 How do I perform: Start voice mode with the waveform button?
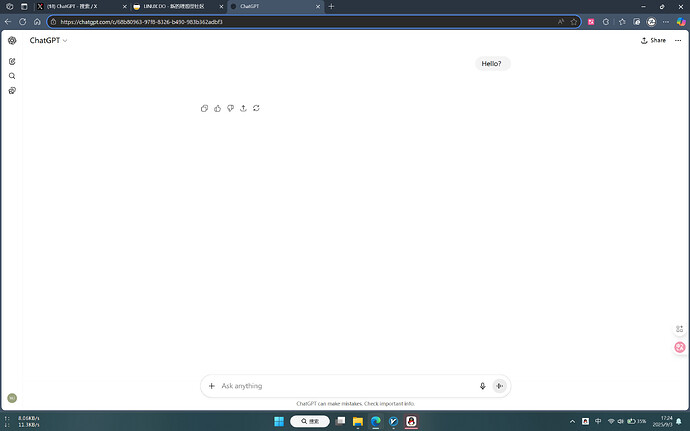(x=499, y=386)
